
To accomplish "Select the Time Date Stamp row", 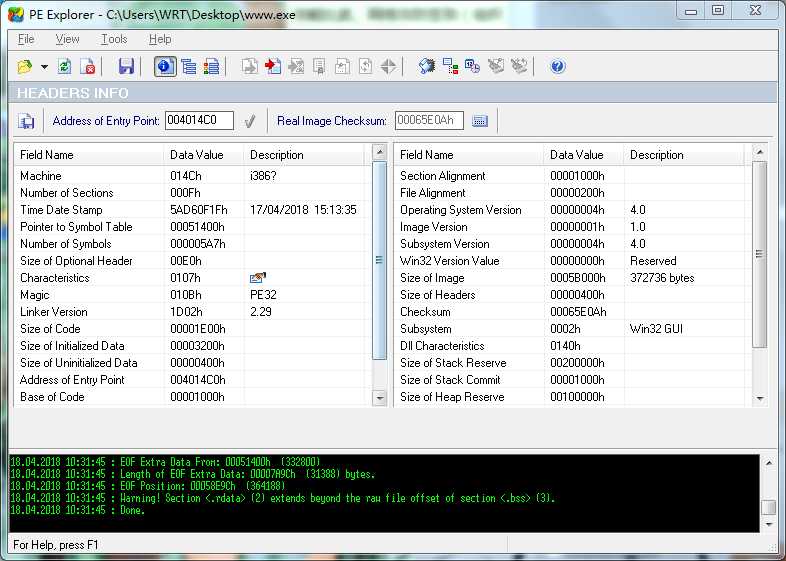I will pyautogui.click(x=193, y=210).
